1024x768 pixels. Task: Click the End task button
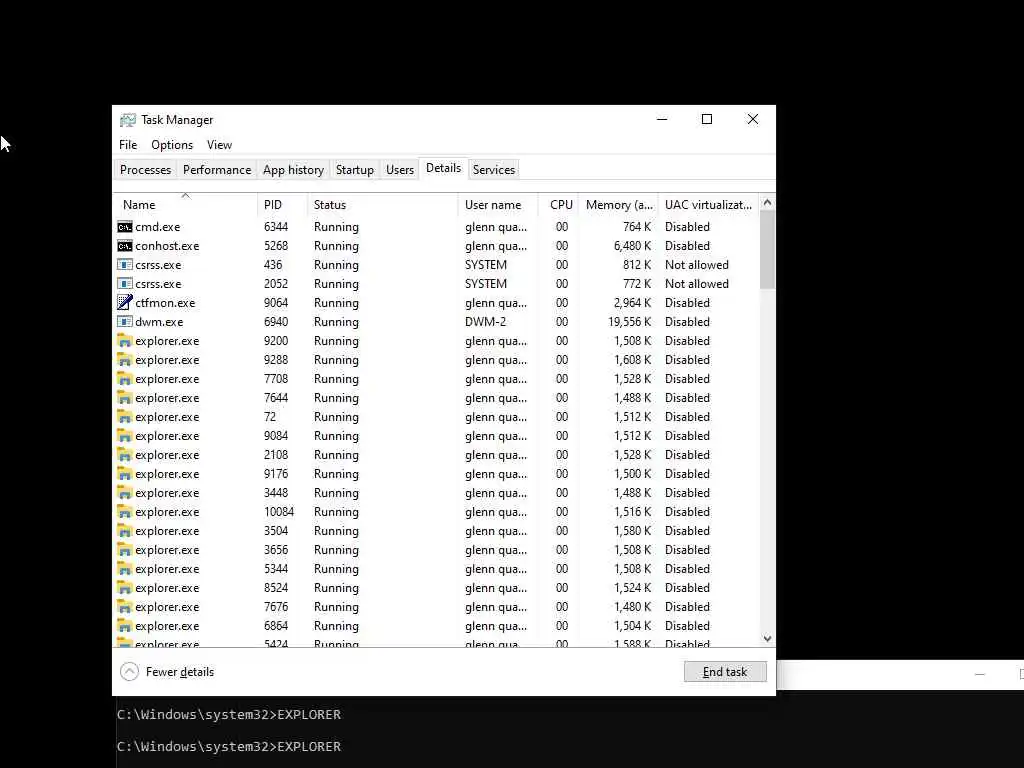[725, 671]
